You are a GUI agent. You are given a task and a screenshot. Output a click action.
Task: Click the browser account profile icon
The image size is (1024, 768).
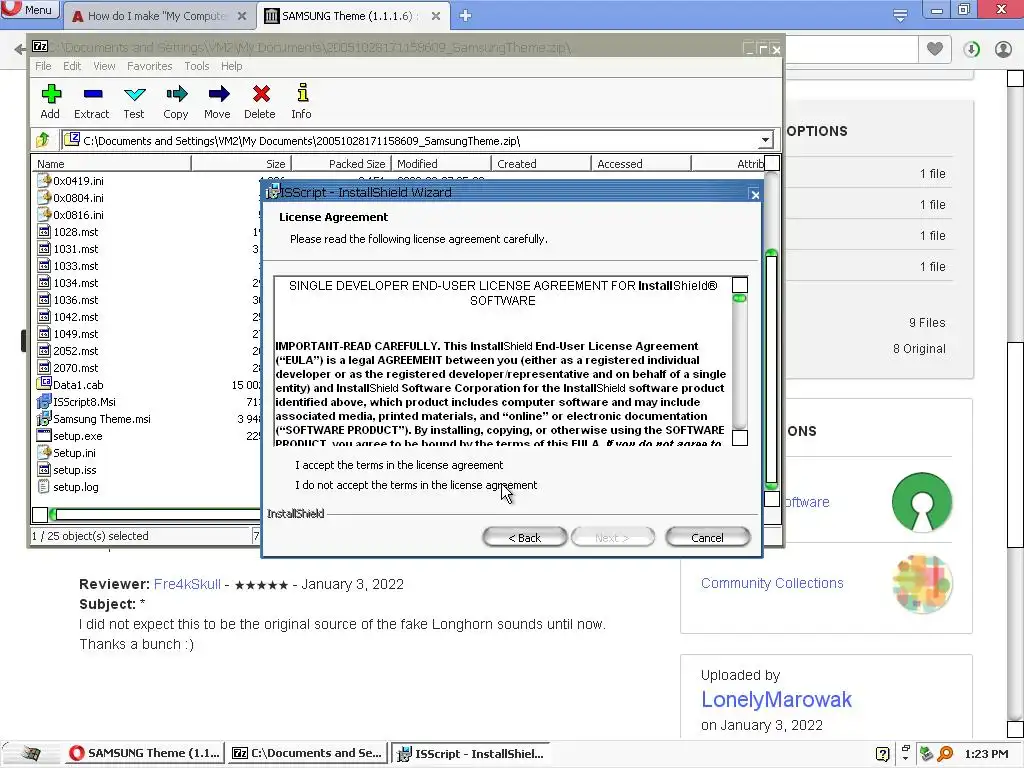[x=1004, y=49]
